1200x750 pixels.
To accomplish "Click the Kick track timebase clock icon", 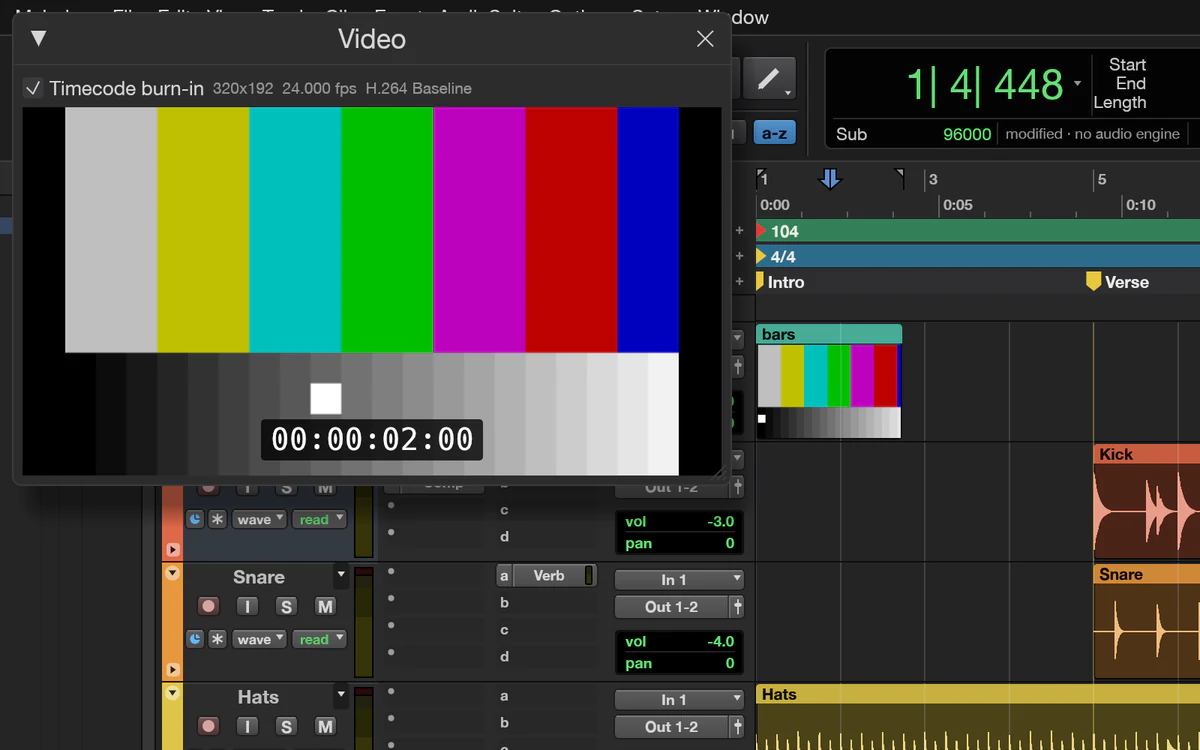I will (195, 520).
